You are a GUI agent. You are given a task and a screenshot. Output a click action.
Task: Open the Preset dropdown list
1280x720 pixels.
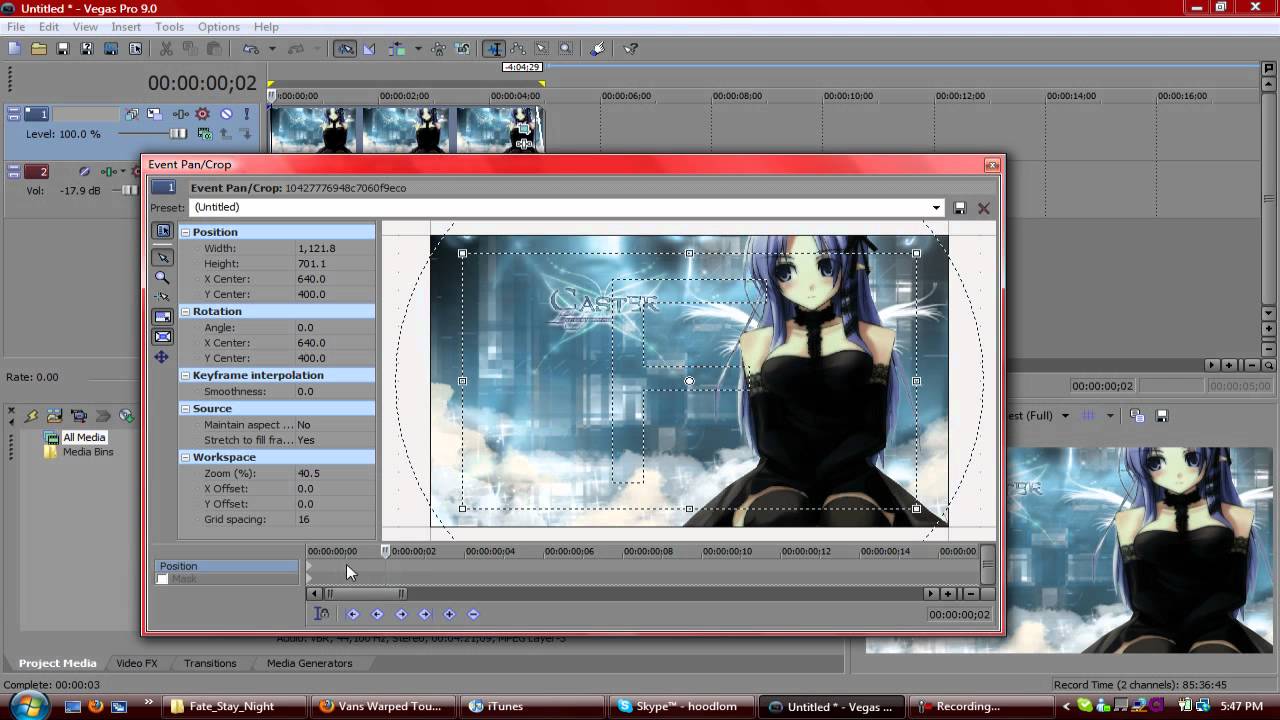[936, 208]
